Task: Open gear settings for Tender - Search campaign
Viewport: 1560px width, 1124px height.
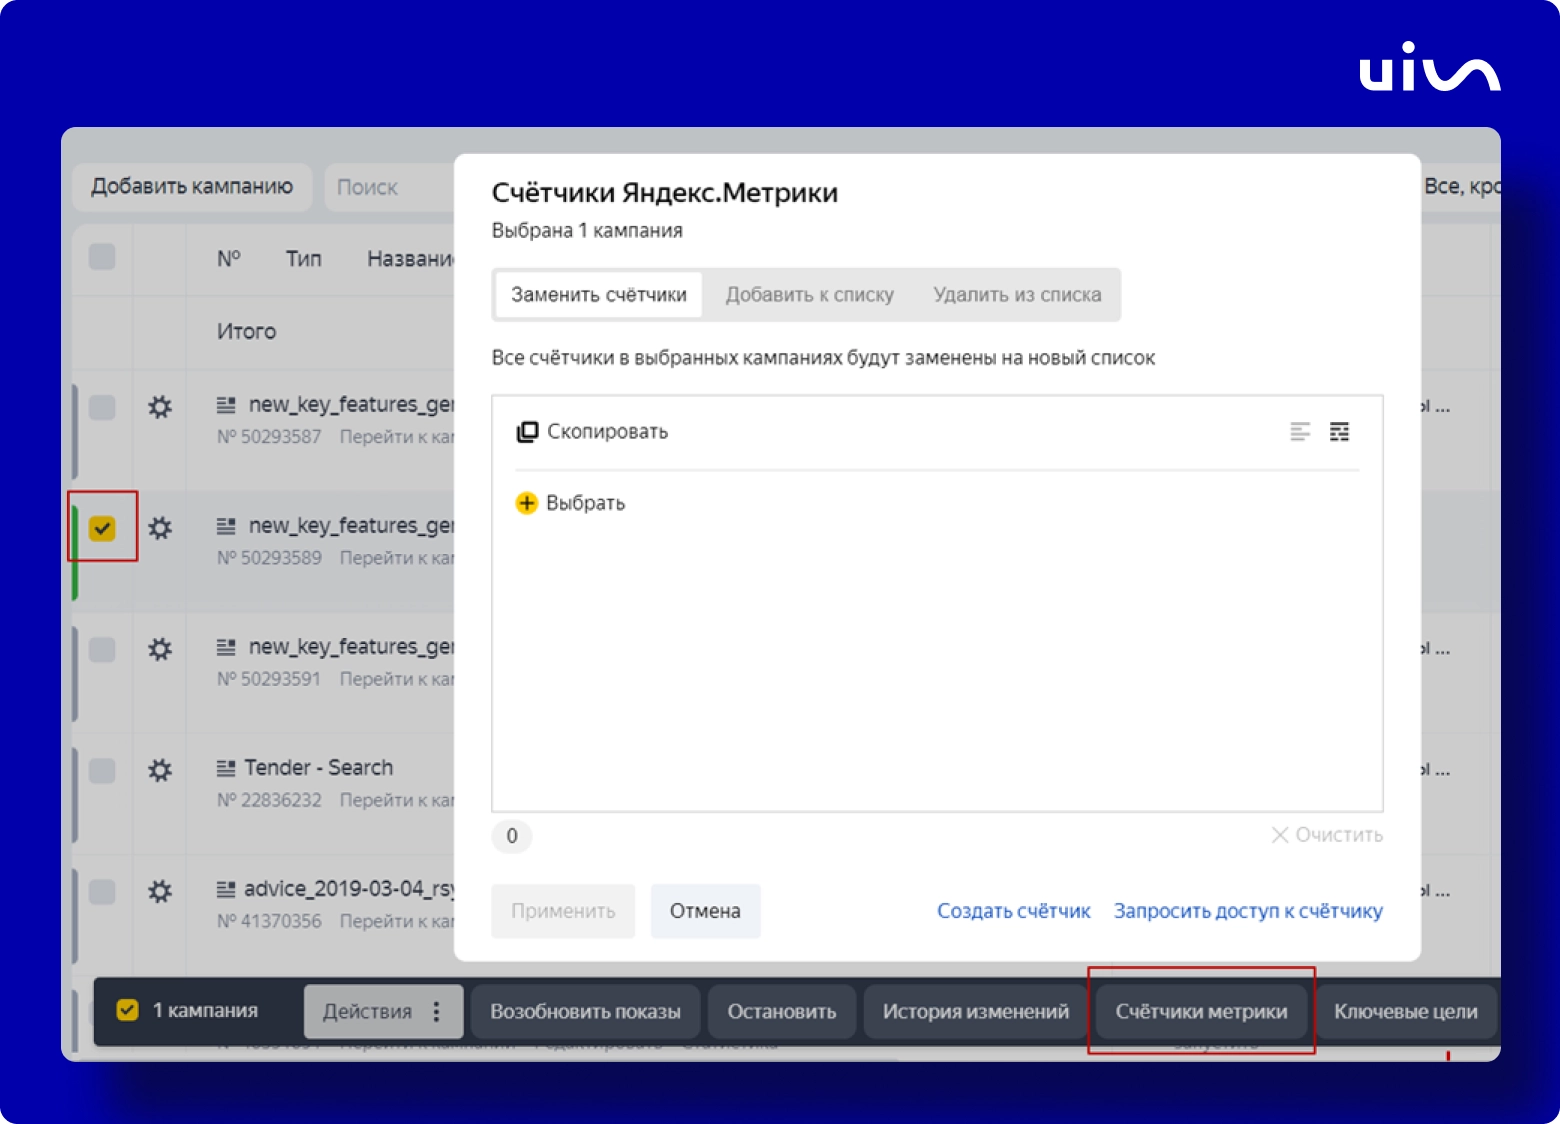Action: [x=160, y=770]
